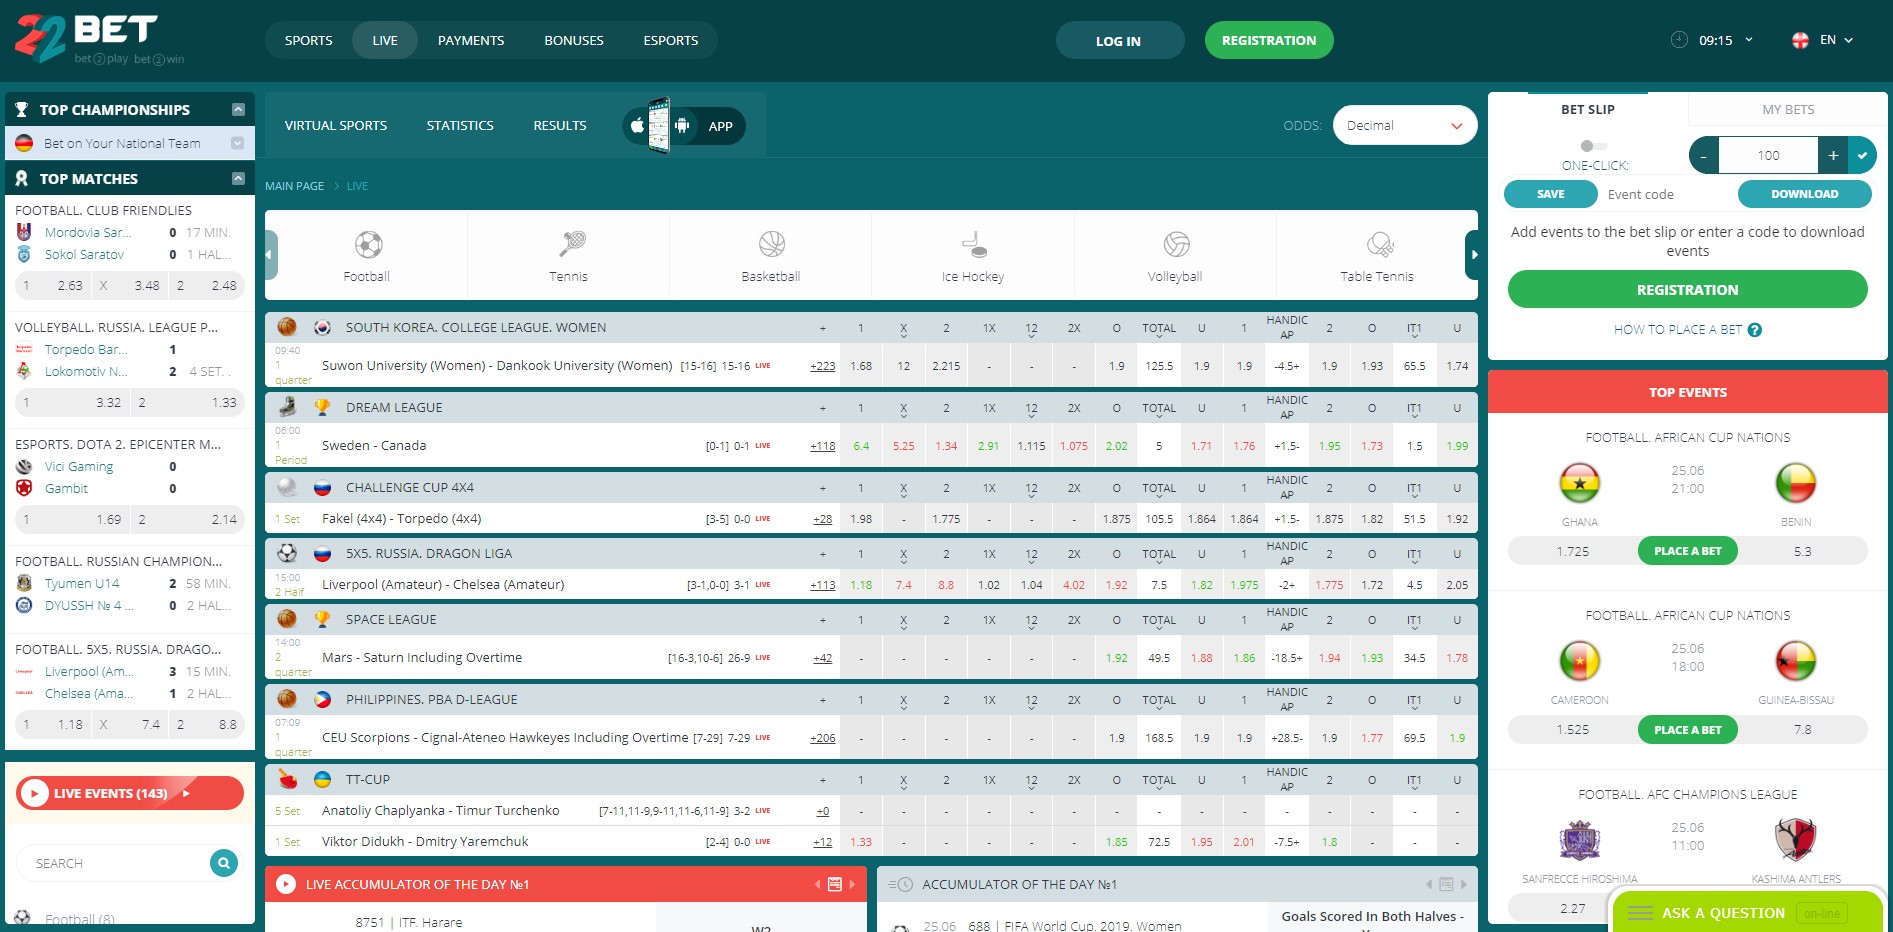1893x932 pixels.
Task: Toggle the One-Click betting switch
Action: click(x=1593, y=146)
